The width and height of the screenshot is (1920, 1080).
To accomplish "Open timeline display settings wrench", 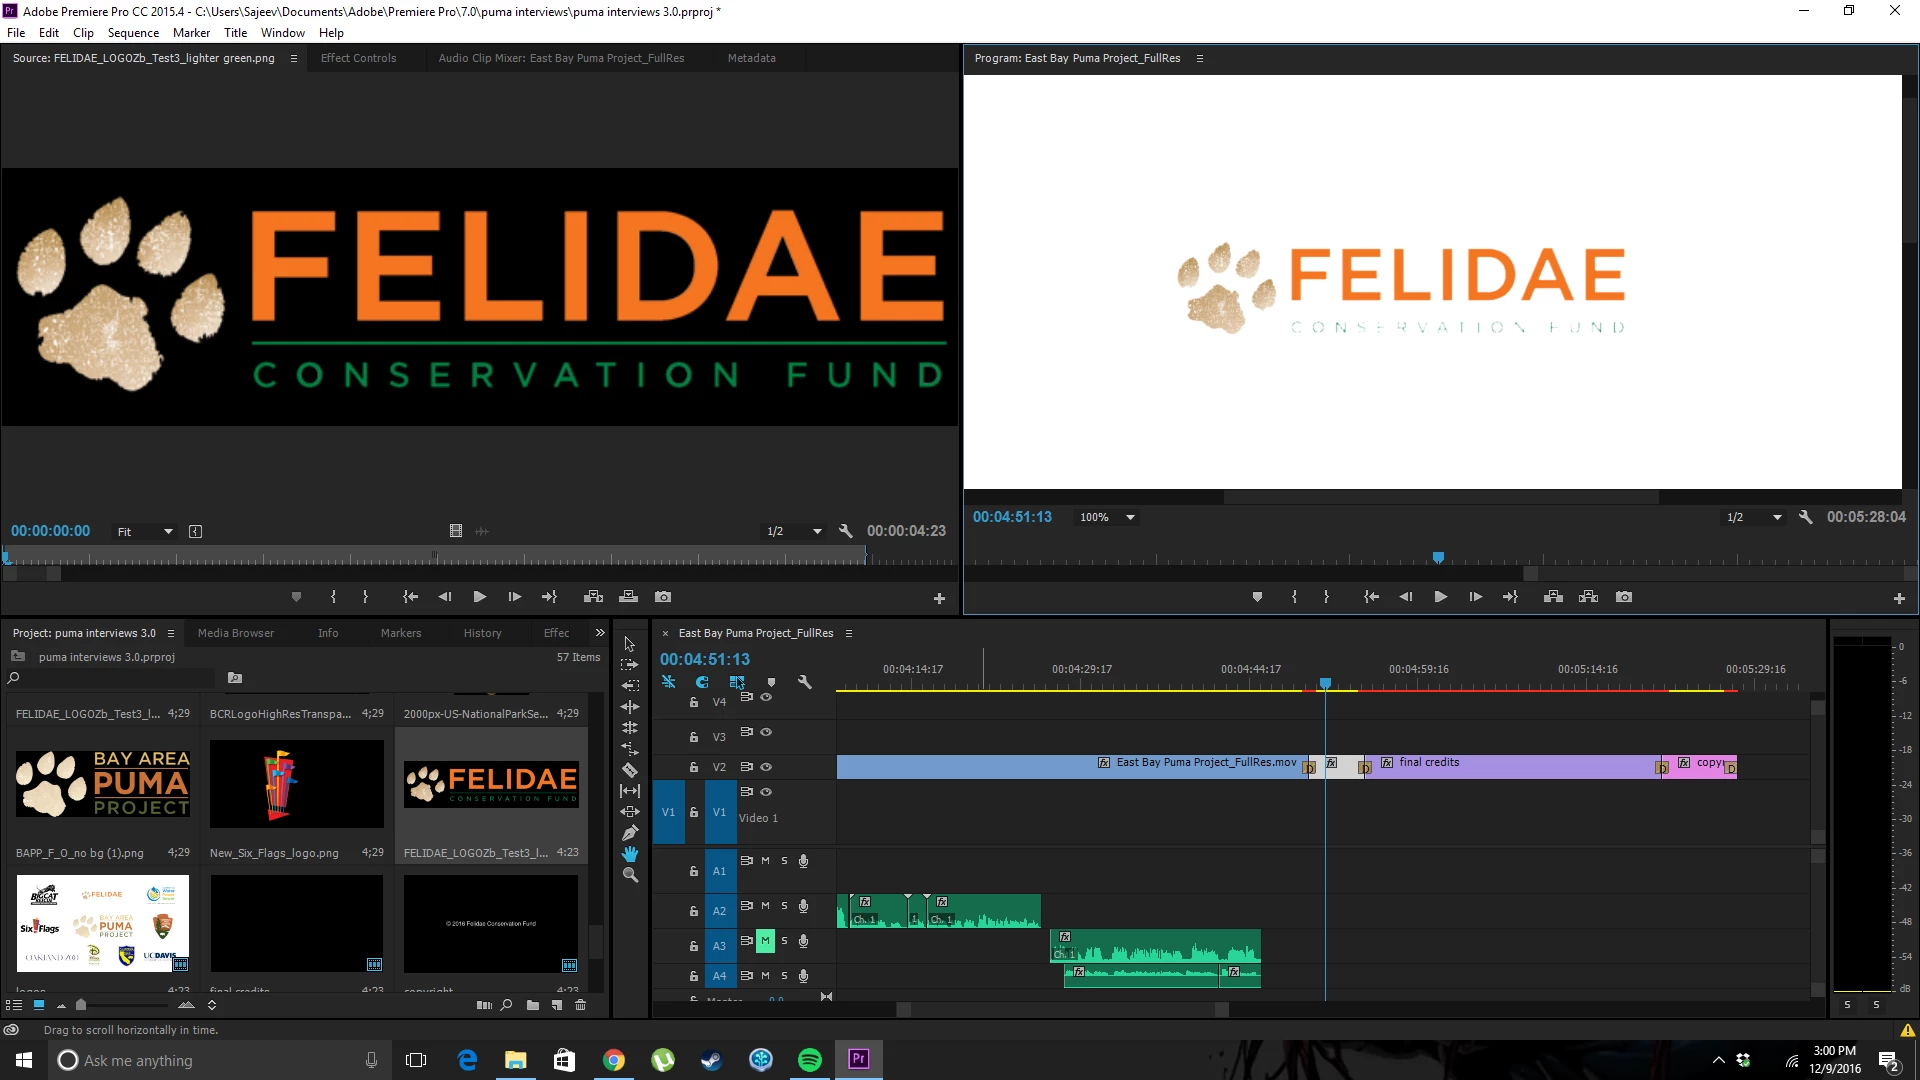I will (804, 682).
